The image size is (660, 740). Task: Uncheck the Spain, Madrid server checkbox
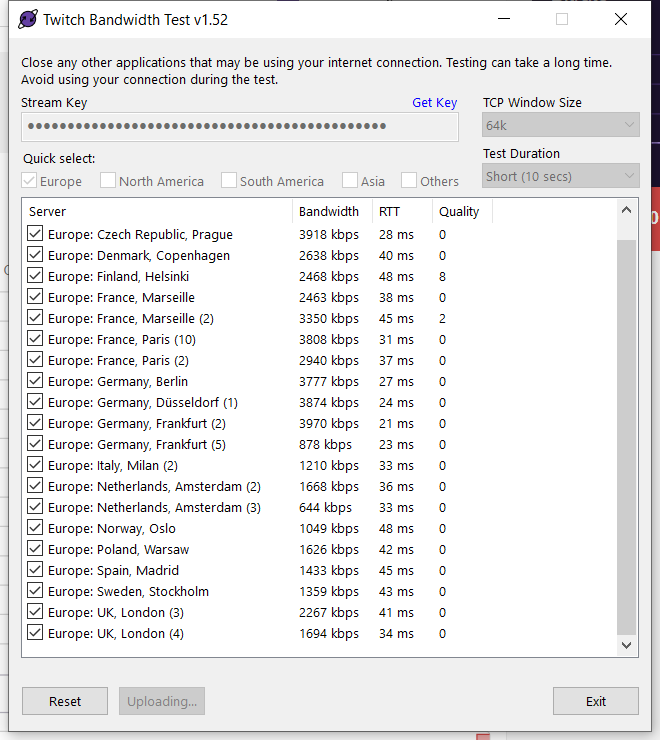[x=35, y=570]
